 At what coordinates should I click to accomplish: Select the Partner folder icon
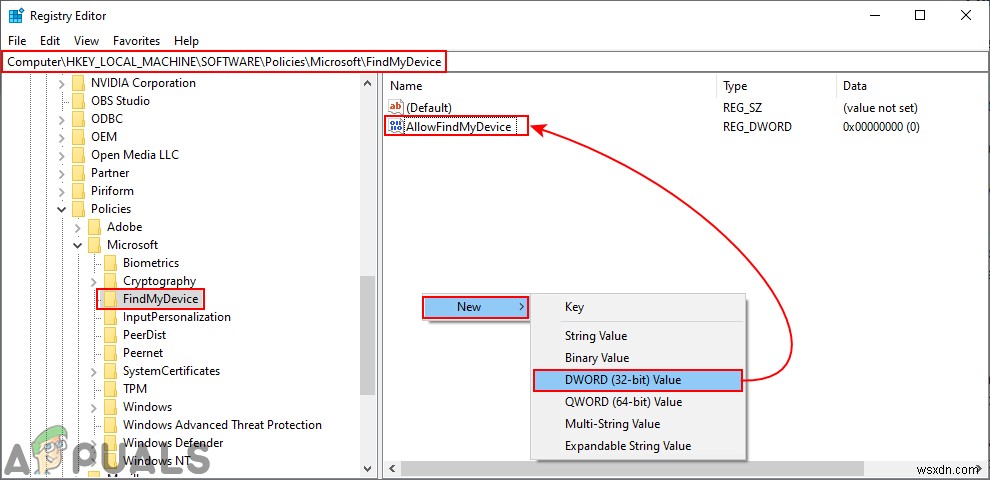pos(78,173)
